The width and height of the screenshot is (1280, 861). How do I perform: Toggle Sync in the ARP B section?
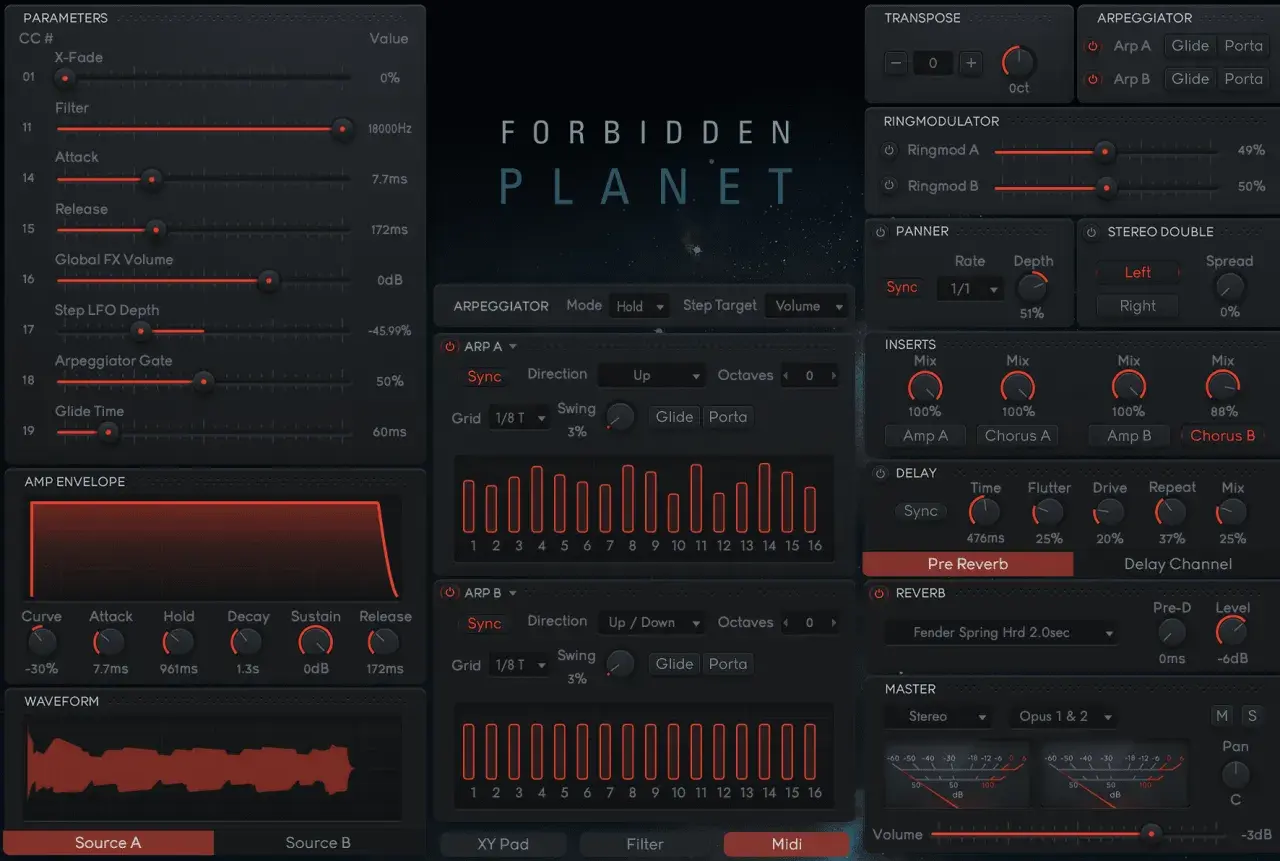tap(484, 624)
